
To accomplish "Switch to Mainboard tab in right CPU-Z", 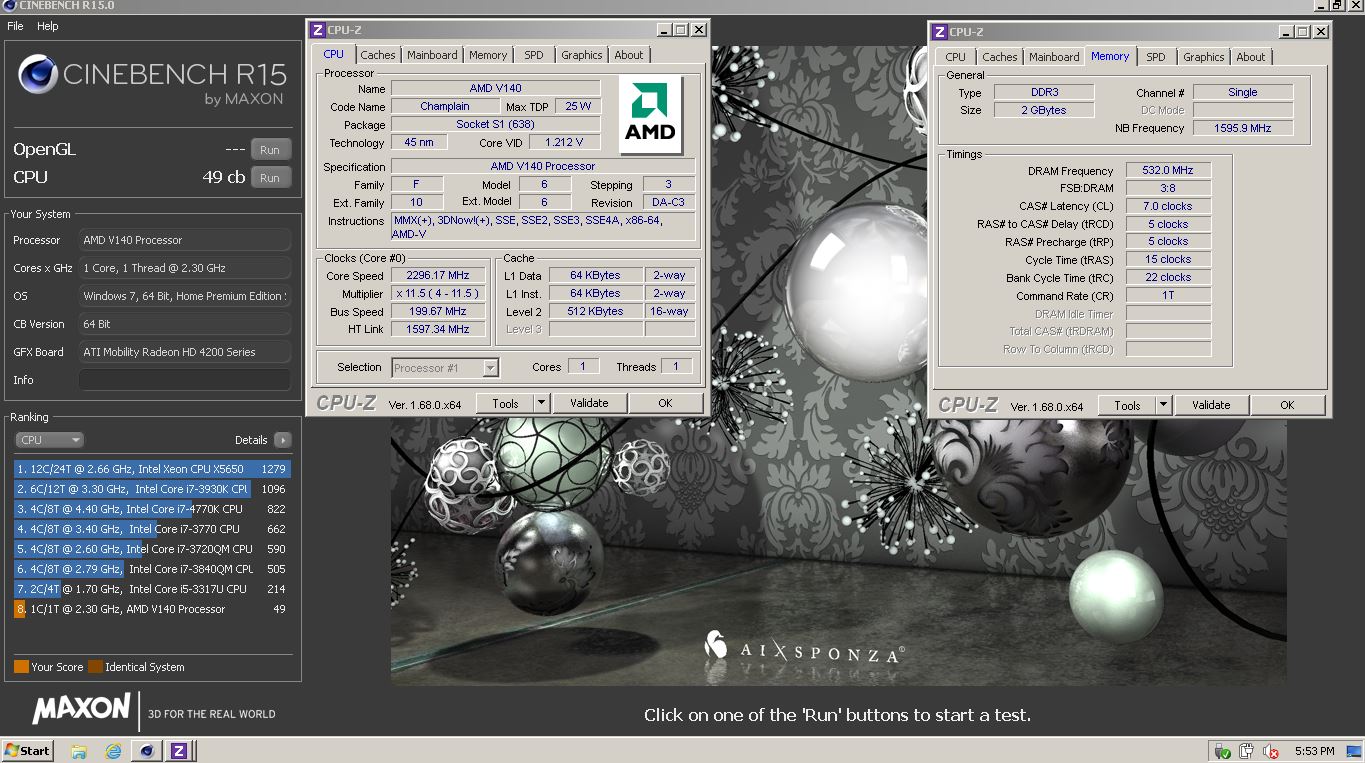I will [x=1054, y=57].
